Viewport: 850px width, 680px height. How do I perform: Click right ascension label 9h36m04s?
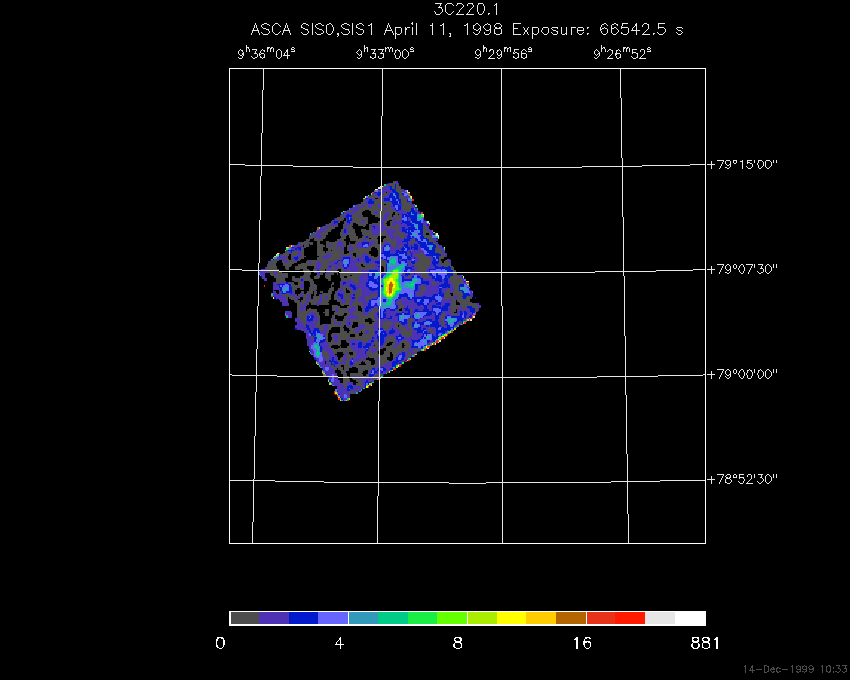click(x=266, y=53)
